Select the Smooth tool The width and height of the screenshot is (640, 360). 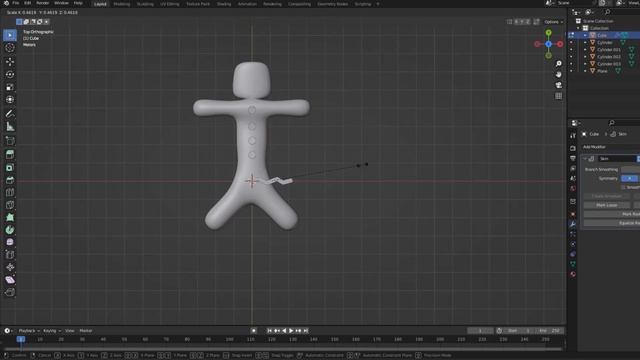(10, 242)
